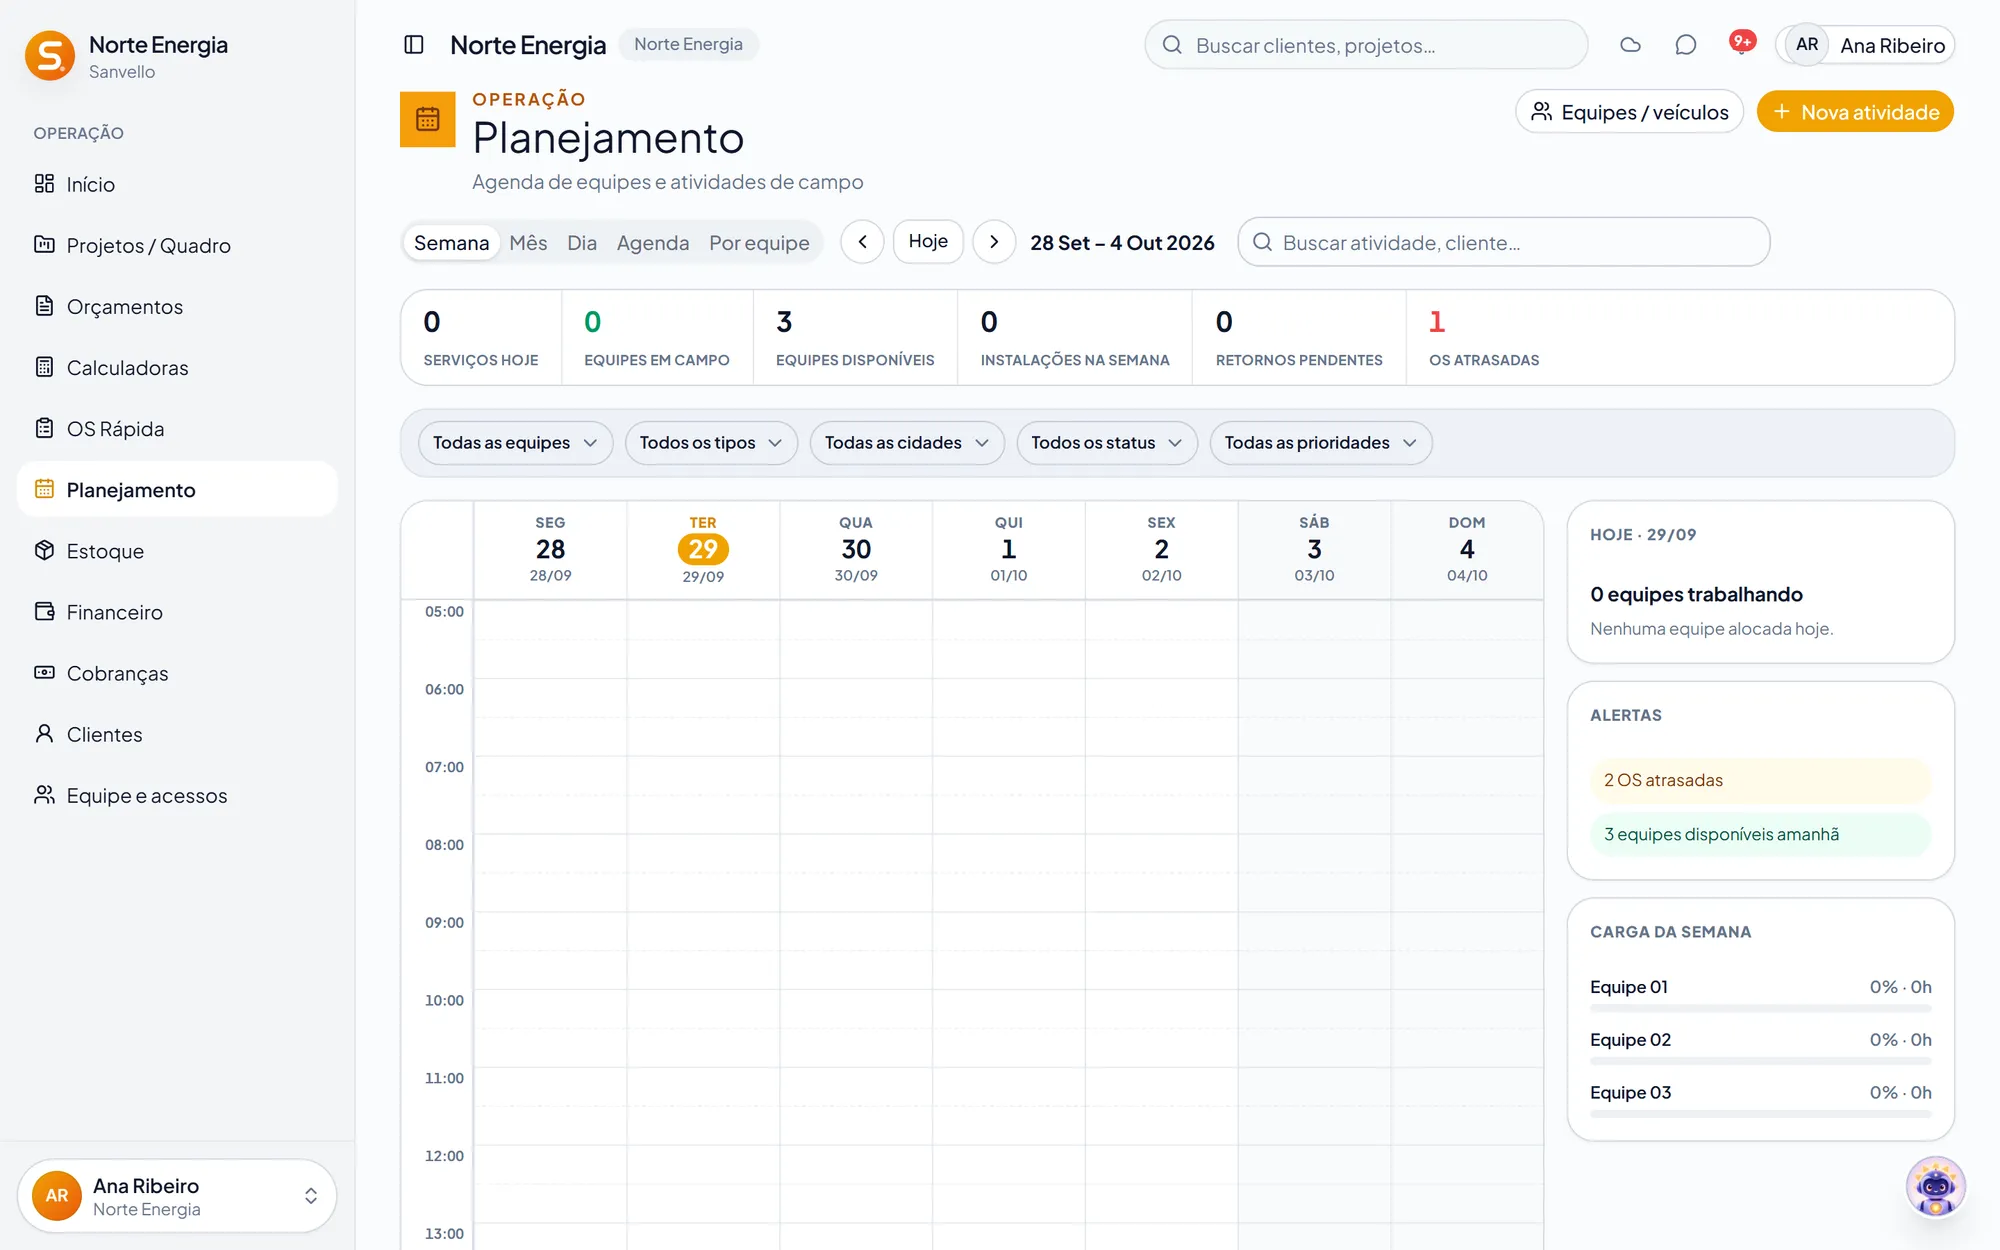Image resolution: width=2000 pixels, height=1250 pixels.
Task: Click the Nova atividade button
Action: coord(1855,112)
